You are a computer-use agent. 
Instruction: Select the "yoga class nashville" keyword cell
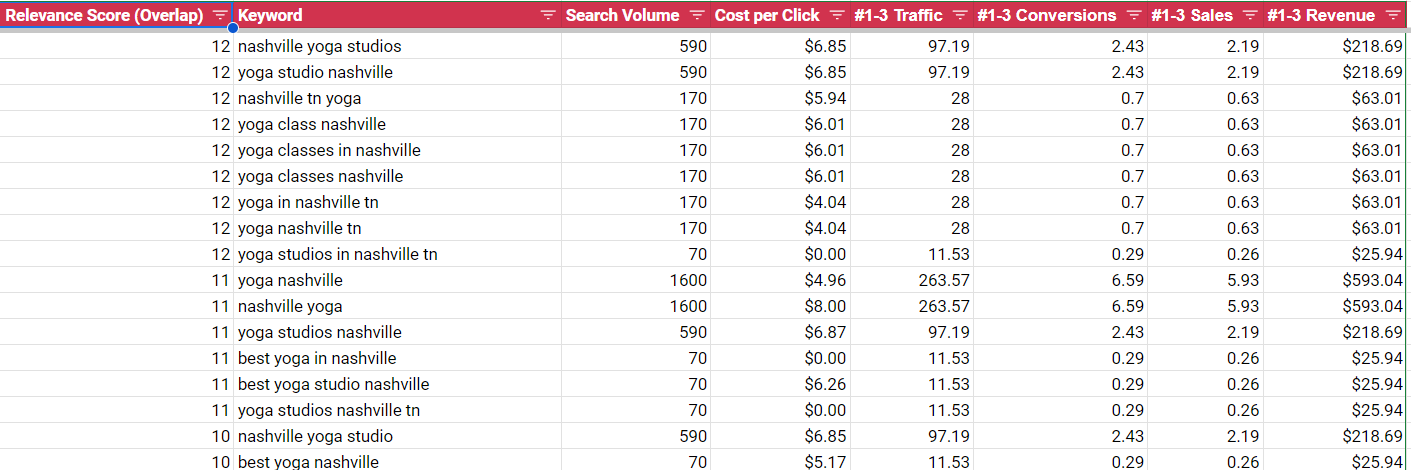pyautogui.click(x=312, y=124)
